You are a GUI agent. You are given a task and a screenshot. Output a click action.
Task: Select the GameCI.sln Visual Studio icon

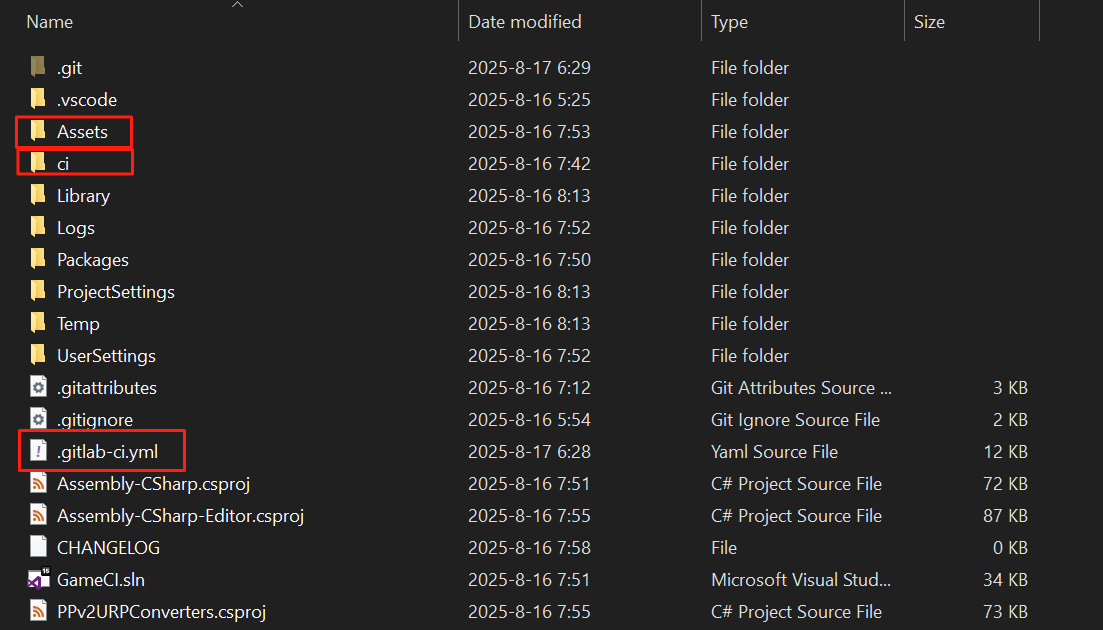point(38,579)
